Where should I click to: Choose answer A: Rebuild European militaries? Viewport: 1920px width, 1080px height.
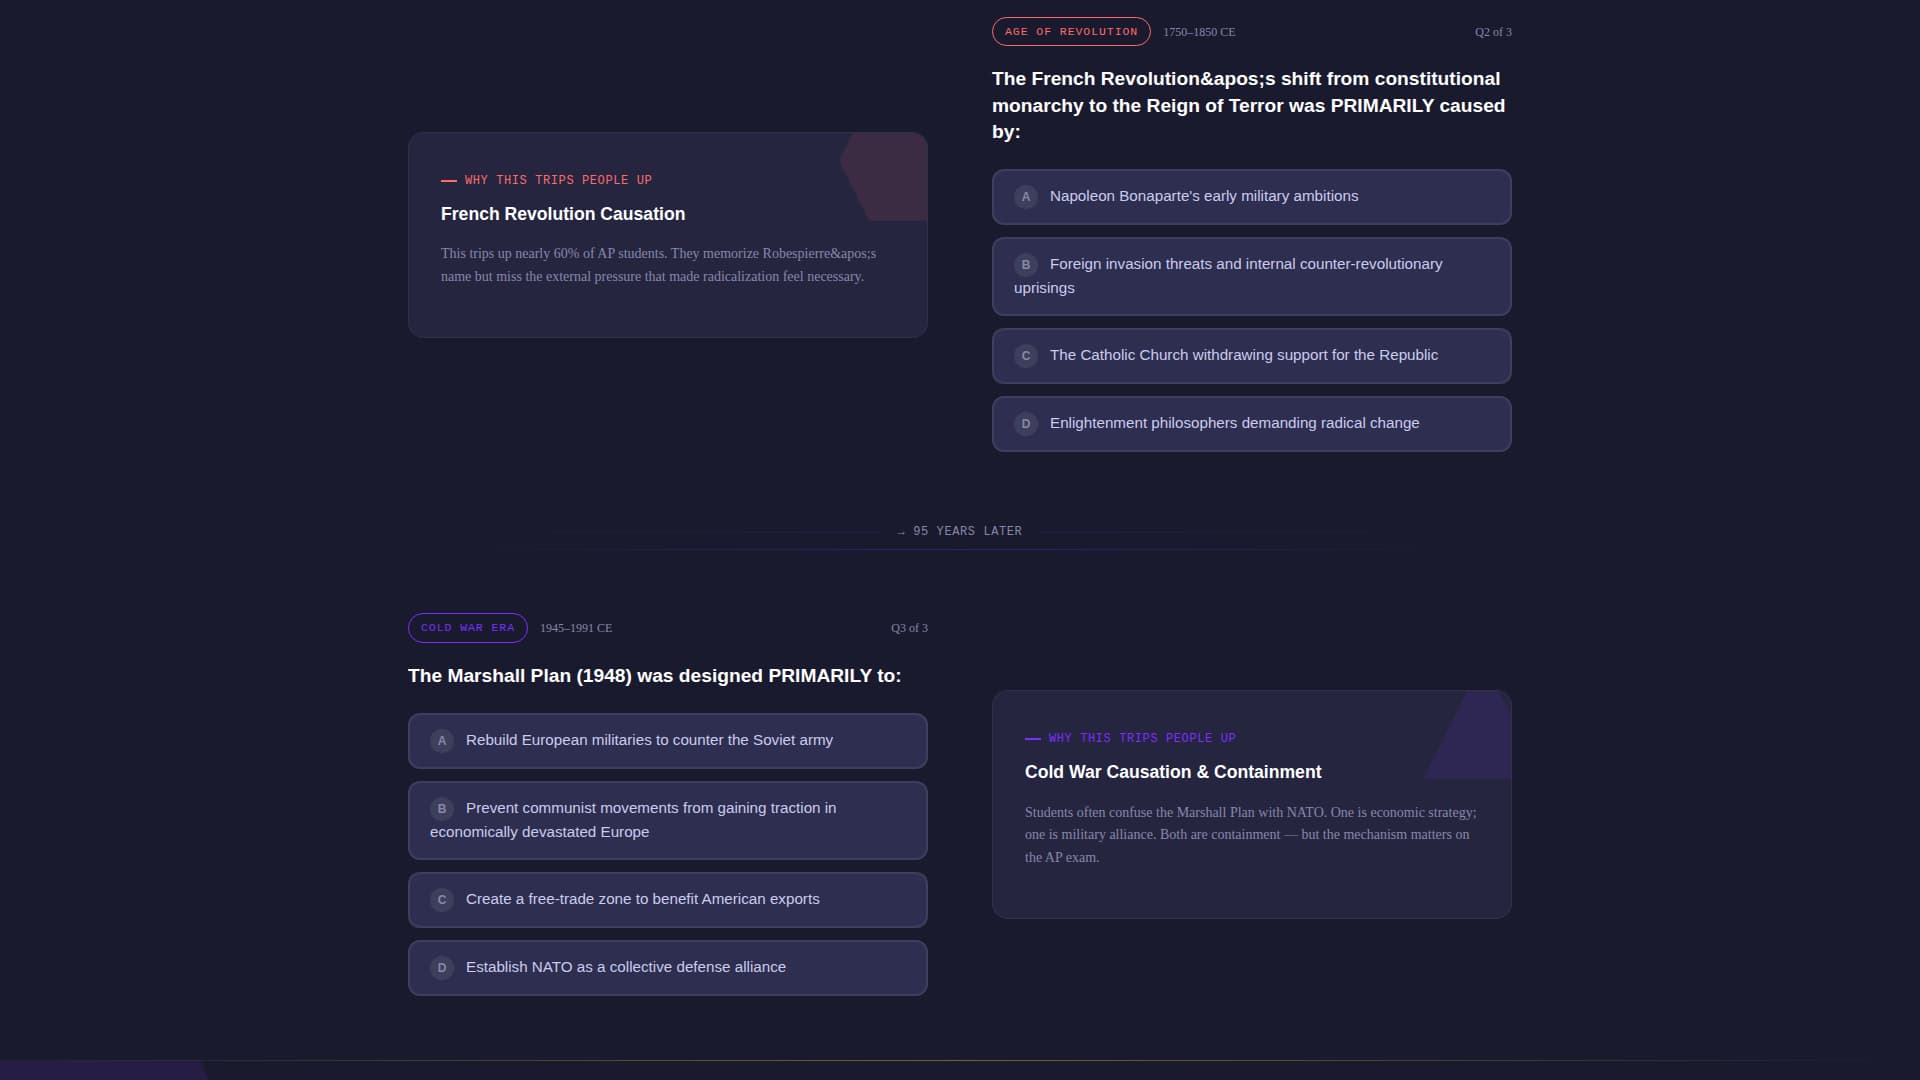click(667, 741)
